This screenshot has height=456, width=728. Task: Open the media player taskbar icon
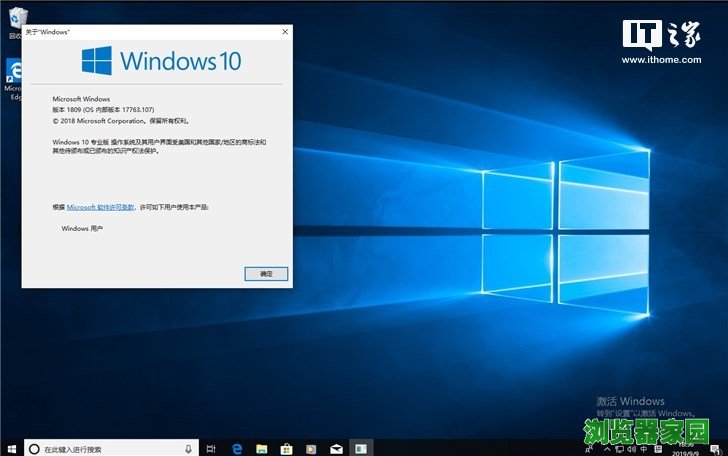(x=311, y=449)
